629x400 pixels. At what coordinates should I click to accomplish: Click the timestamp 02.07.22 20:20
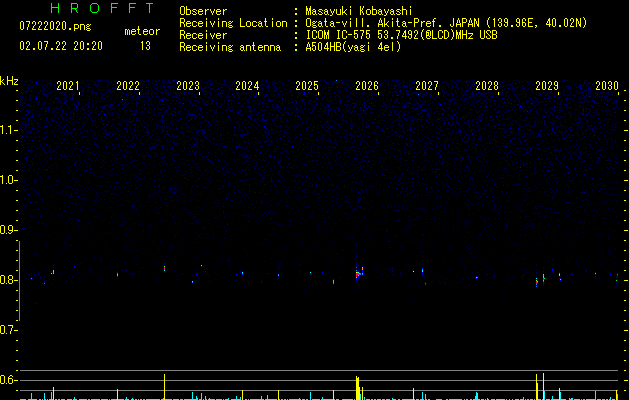point(61,46)
